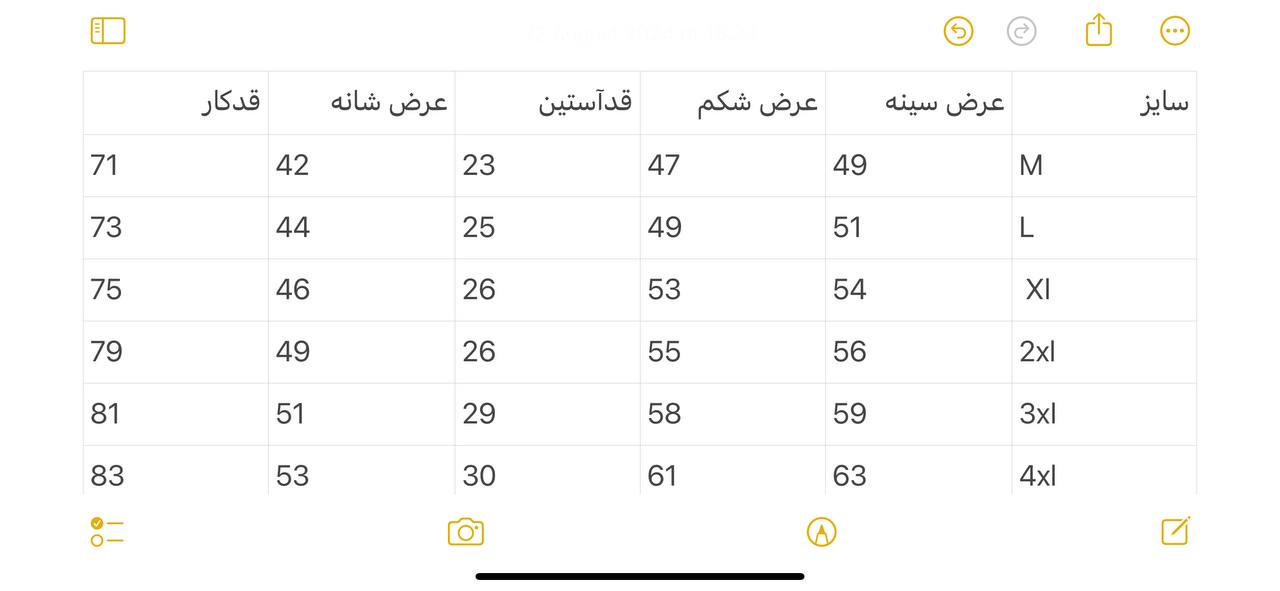Tap the undo arrow icon

click(958, 31)
